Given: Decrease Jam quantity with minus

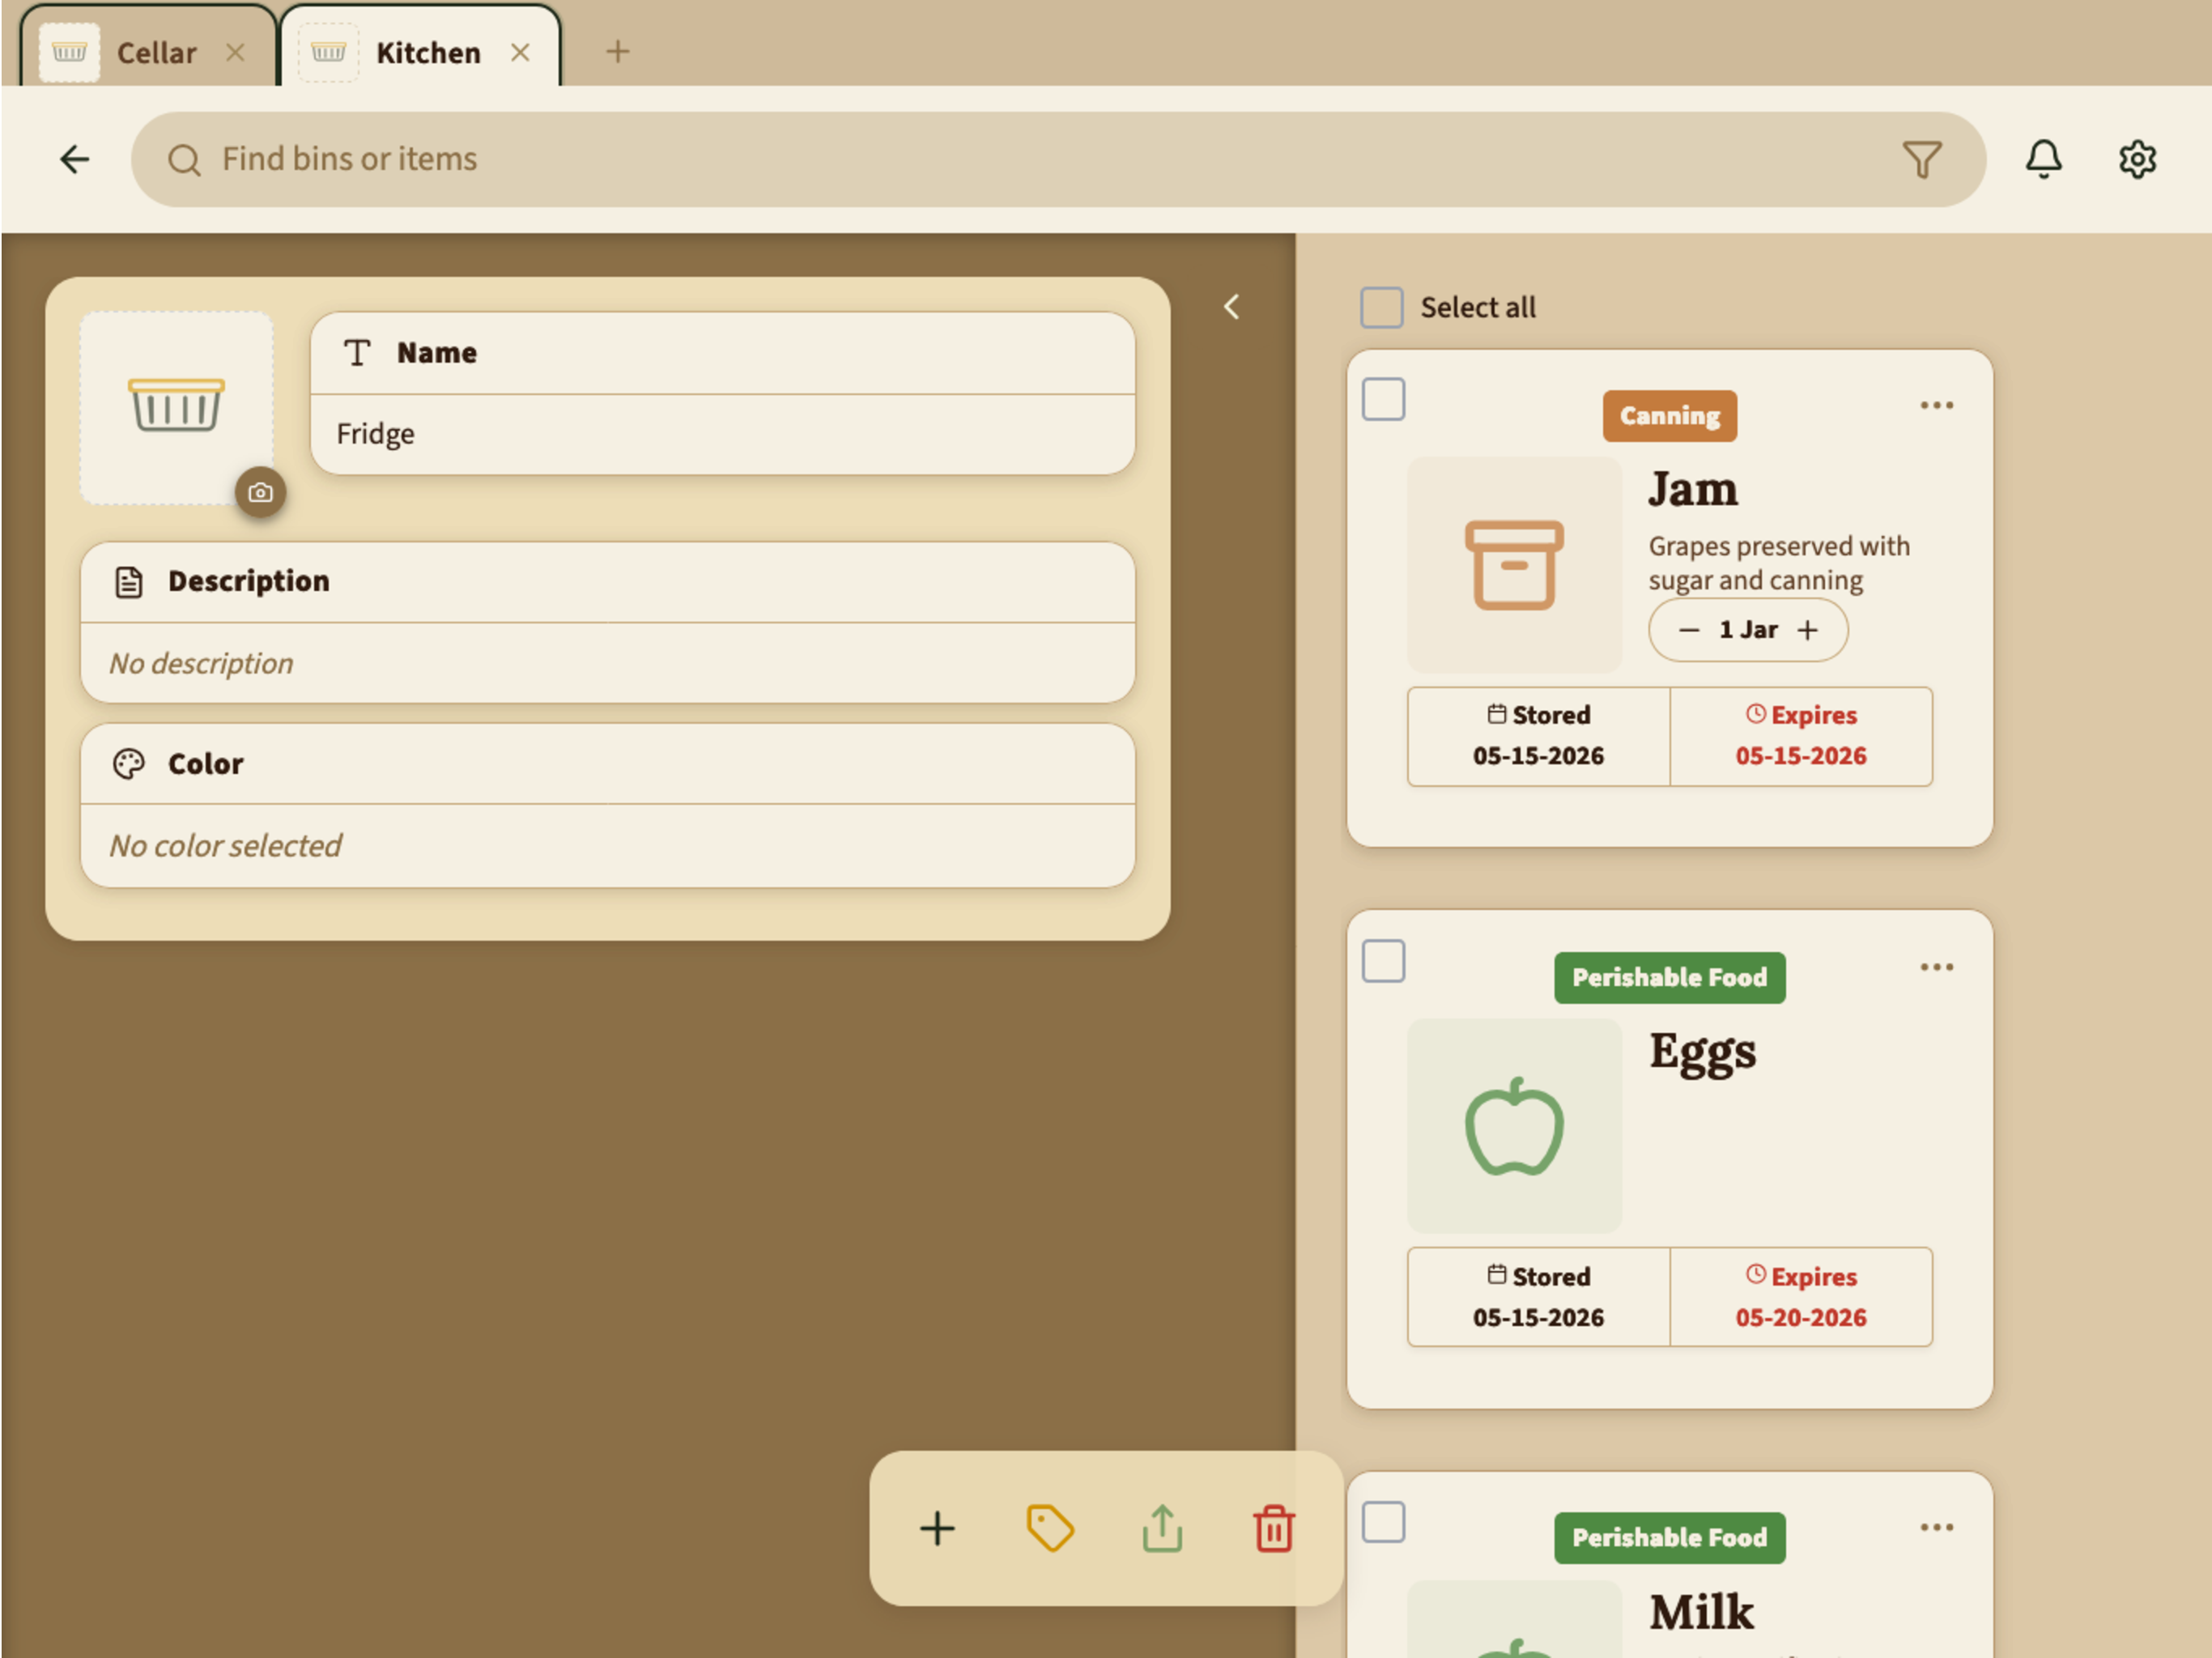Looking at the screenshot, I should tap(1689, 630).
